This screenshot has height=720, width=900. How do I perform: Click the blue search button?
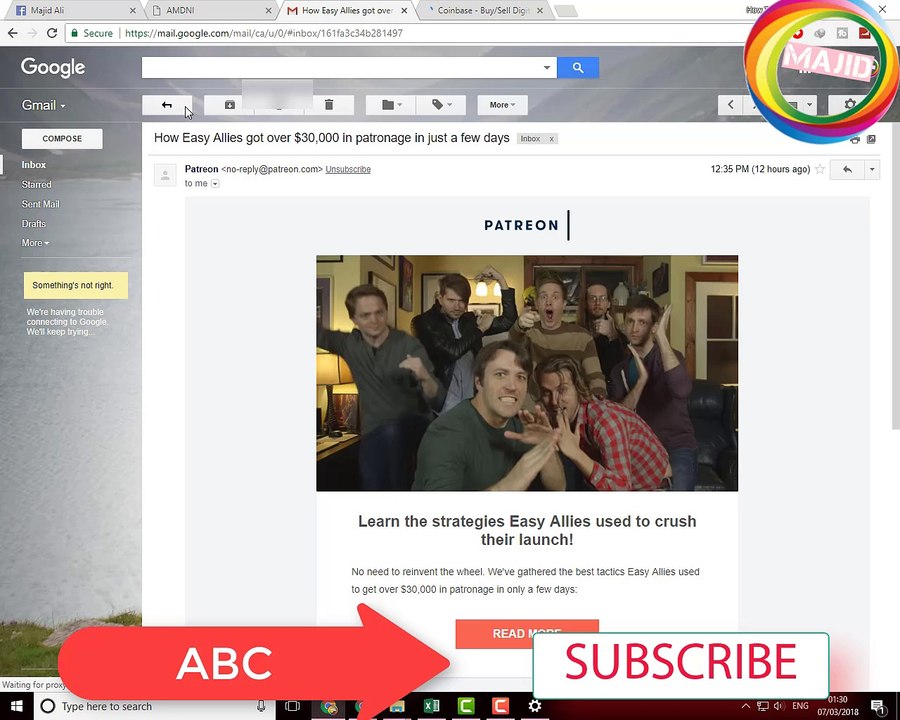[578, 68]
